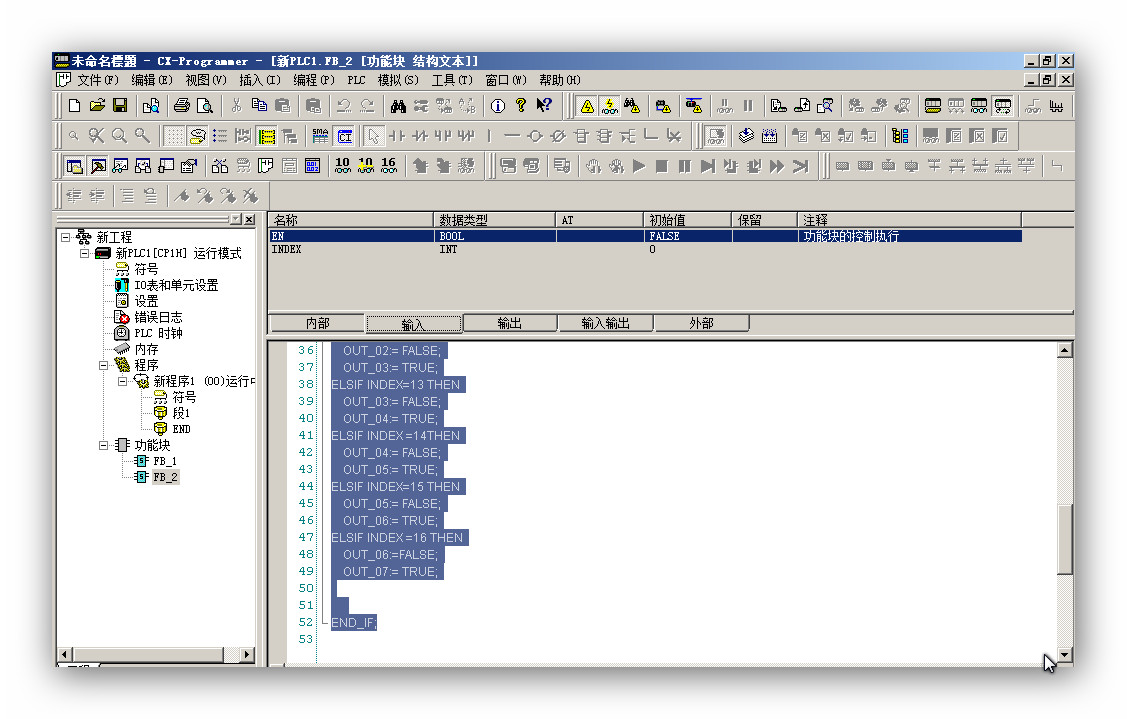Click the IO表和单元设置 icon in project tree

tap(122, 285)
